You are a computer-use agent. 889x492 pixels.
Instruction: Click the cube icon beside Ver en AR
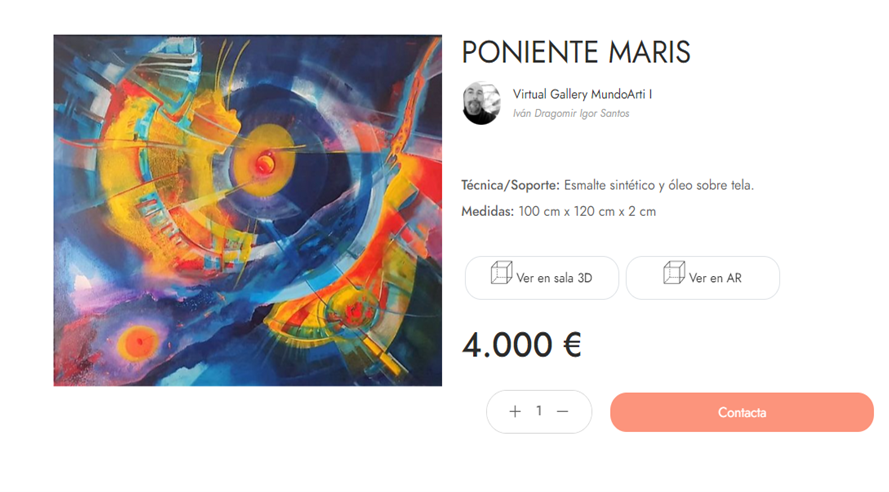[674, 273]
